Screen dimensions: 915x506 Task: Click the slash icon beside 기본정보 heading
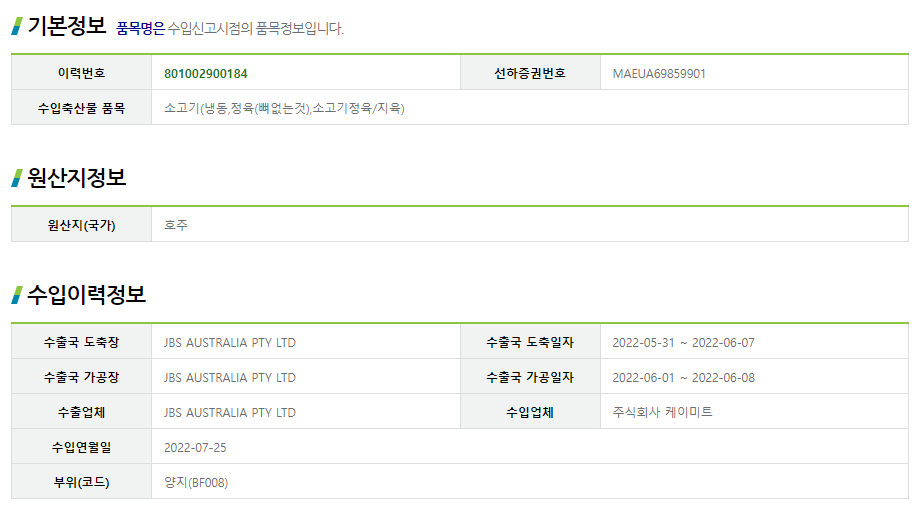17,26
